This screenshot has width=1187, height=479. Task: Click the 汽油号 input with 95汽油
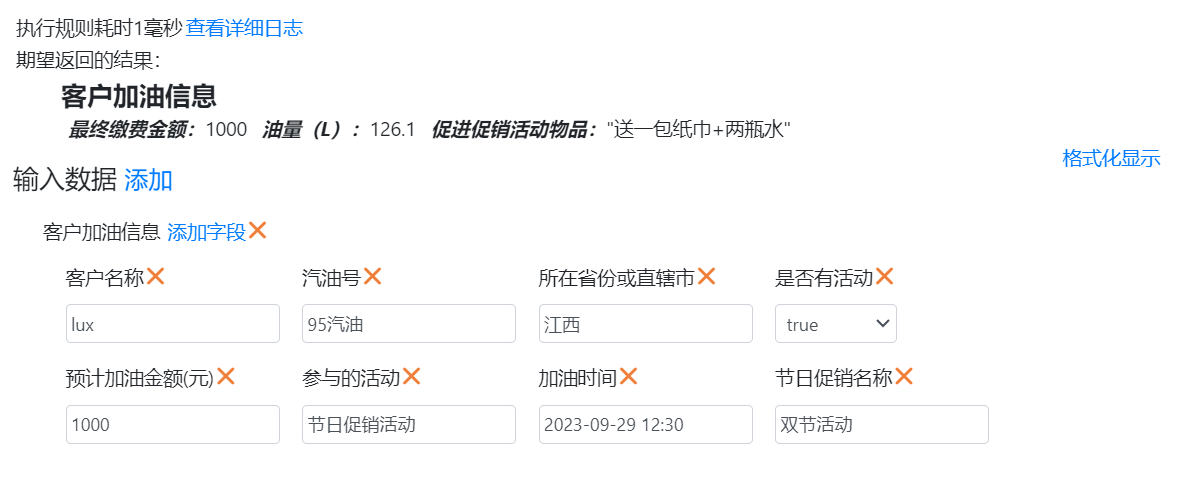pyautogui.click(x=409, y=324)
